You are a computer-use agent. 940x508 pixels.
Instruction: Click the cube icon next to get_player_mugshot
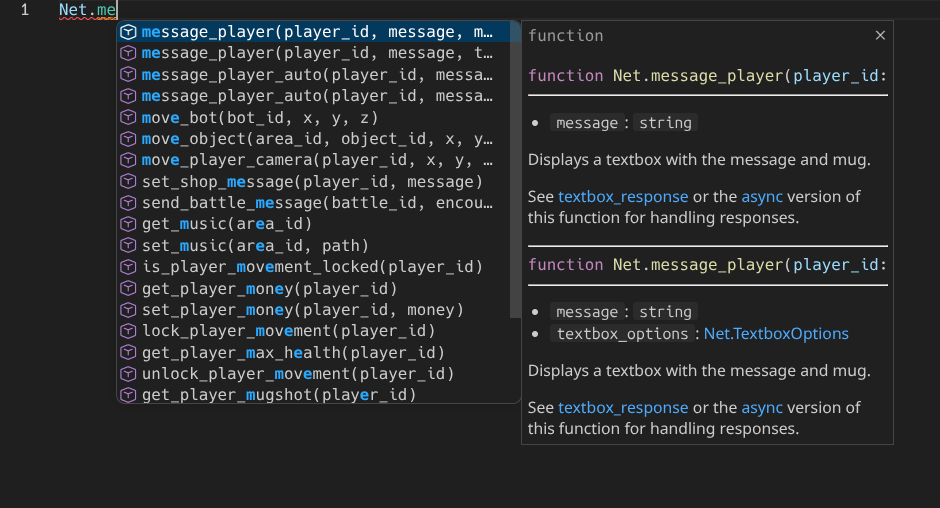point(128,395)
